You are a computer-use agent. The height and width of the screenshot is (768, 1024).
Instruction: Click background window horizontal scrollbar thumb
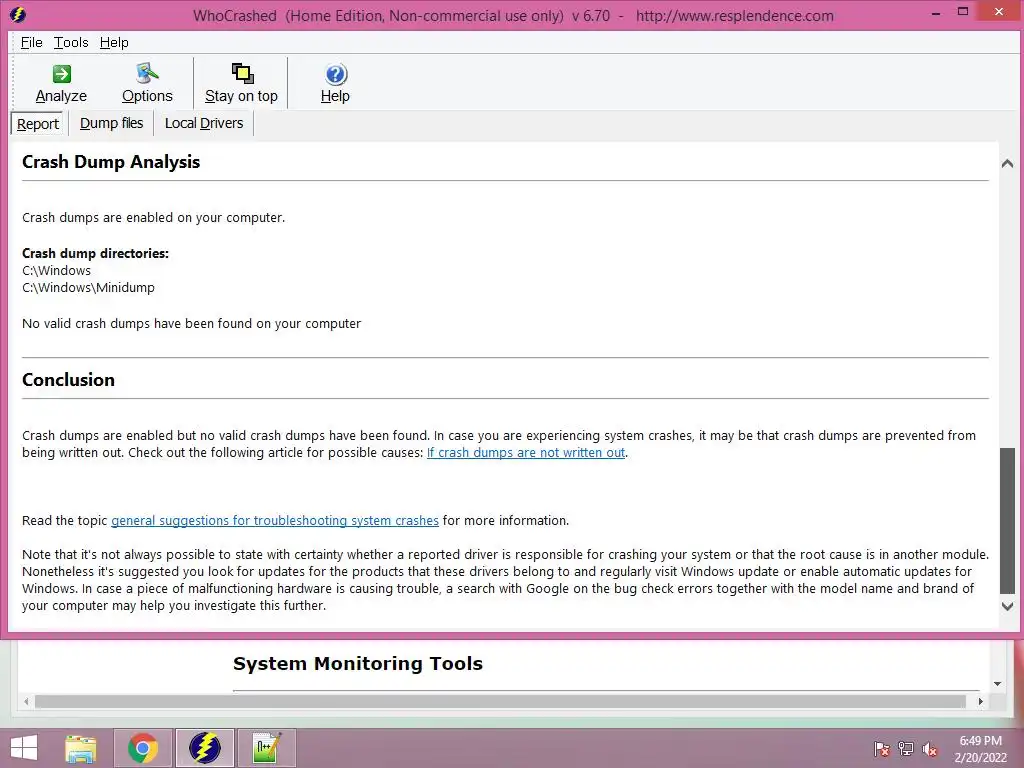(500, 701)
